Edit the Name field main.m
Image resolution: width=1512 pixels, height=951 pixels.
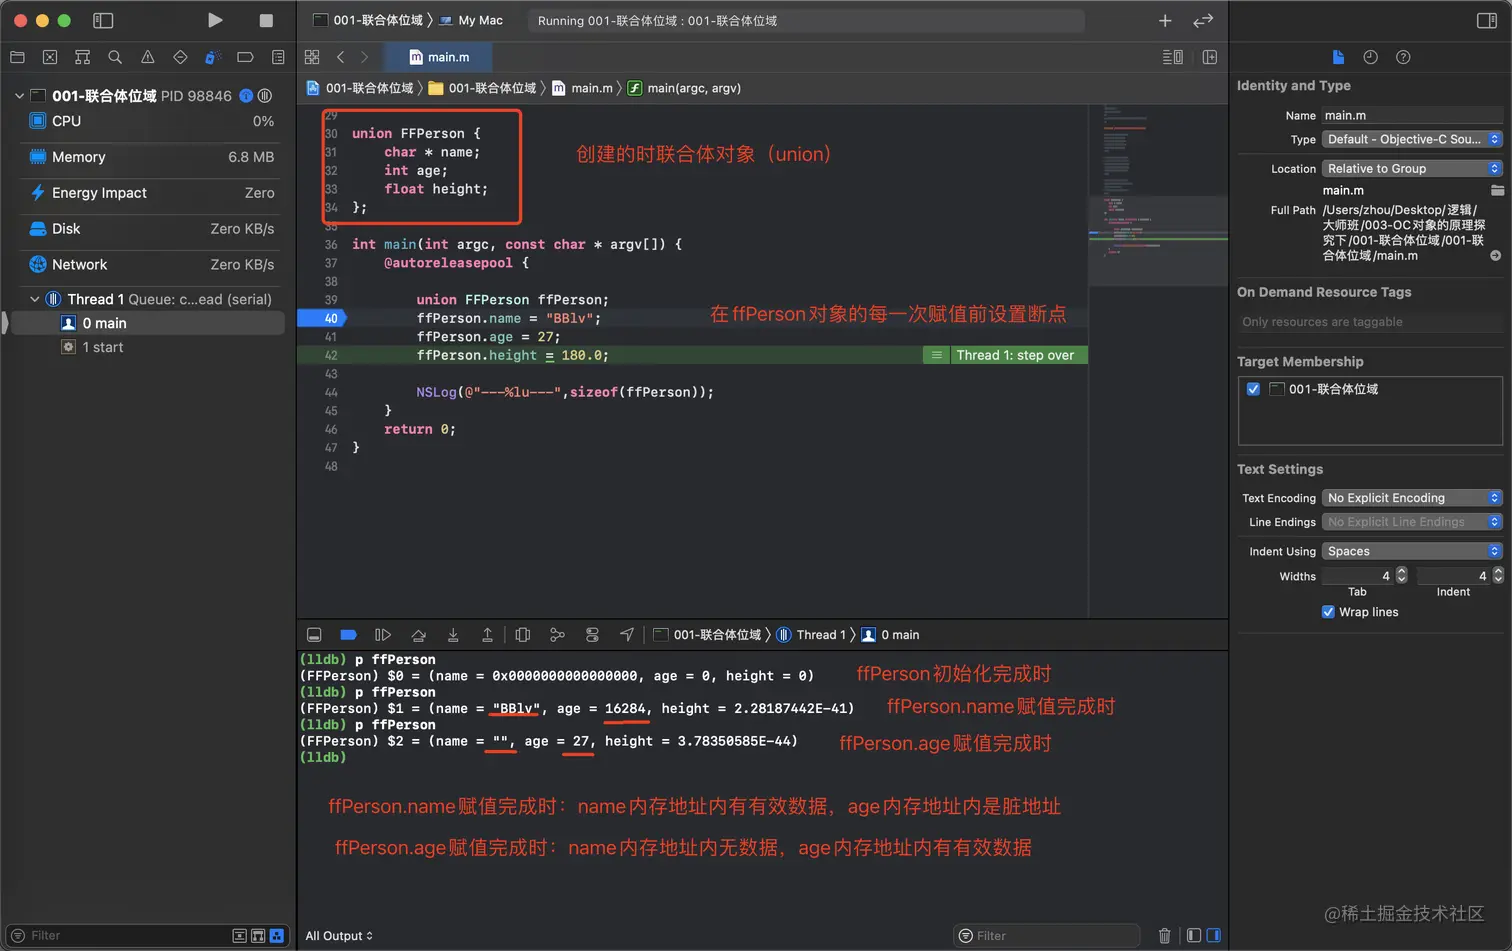(1412, 115)
